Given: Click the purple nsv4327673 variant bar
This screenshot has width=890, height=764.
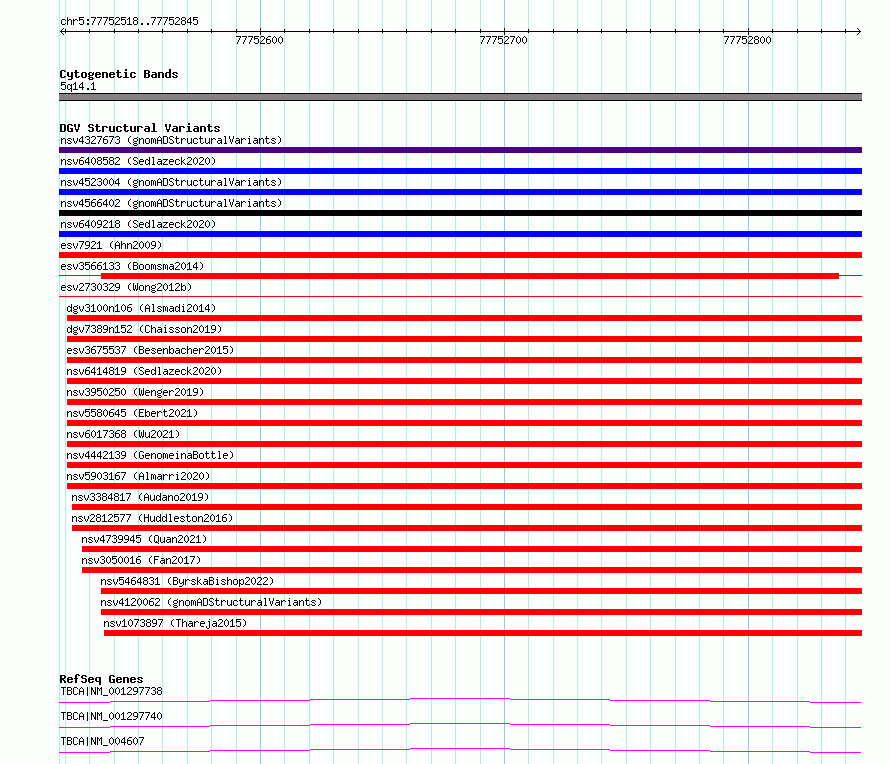Looking at the screenshot, I should click(460, 150).
